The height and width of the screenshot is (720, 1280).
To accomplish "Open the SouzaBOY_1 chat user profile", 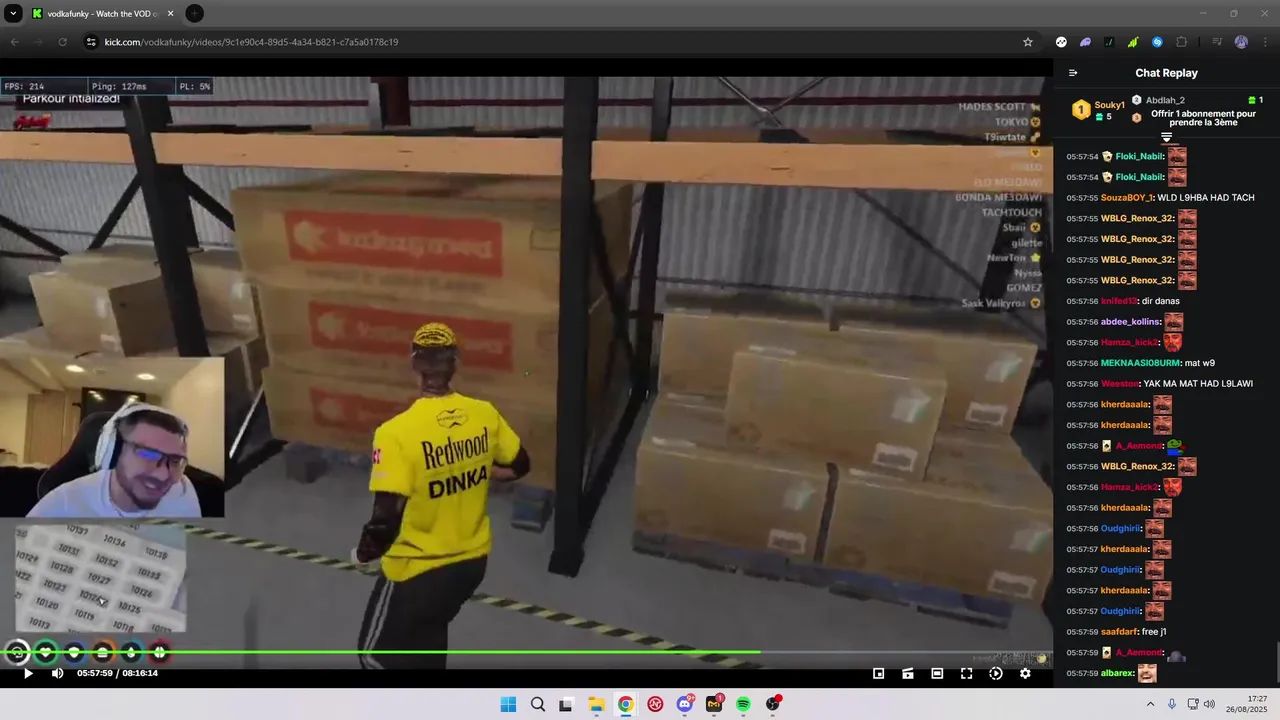I will (1126, 198).
